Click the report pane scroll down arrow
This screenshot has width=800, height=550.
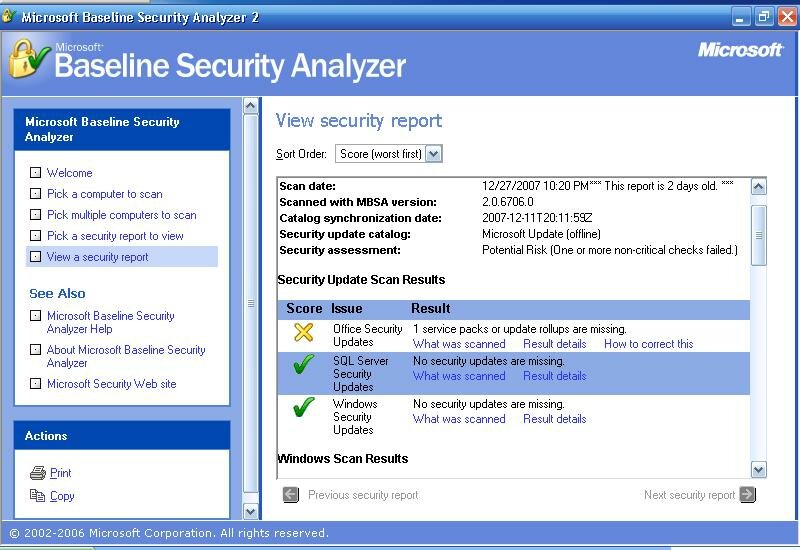click(759, 469)
